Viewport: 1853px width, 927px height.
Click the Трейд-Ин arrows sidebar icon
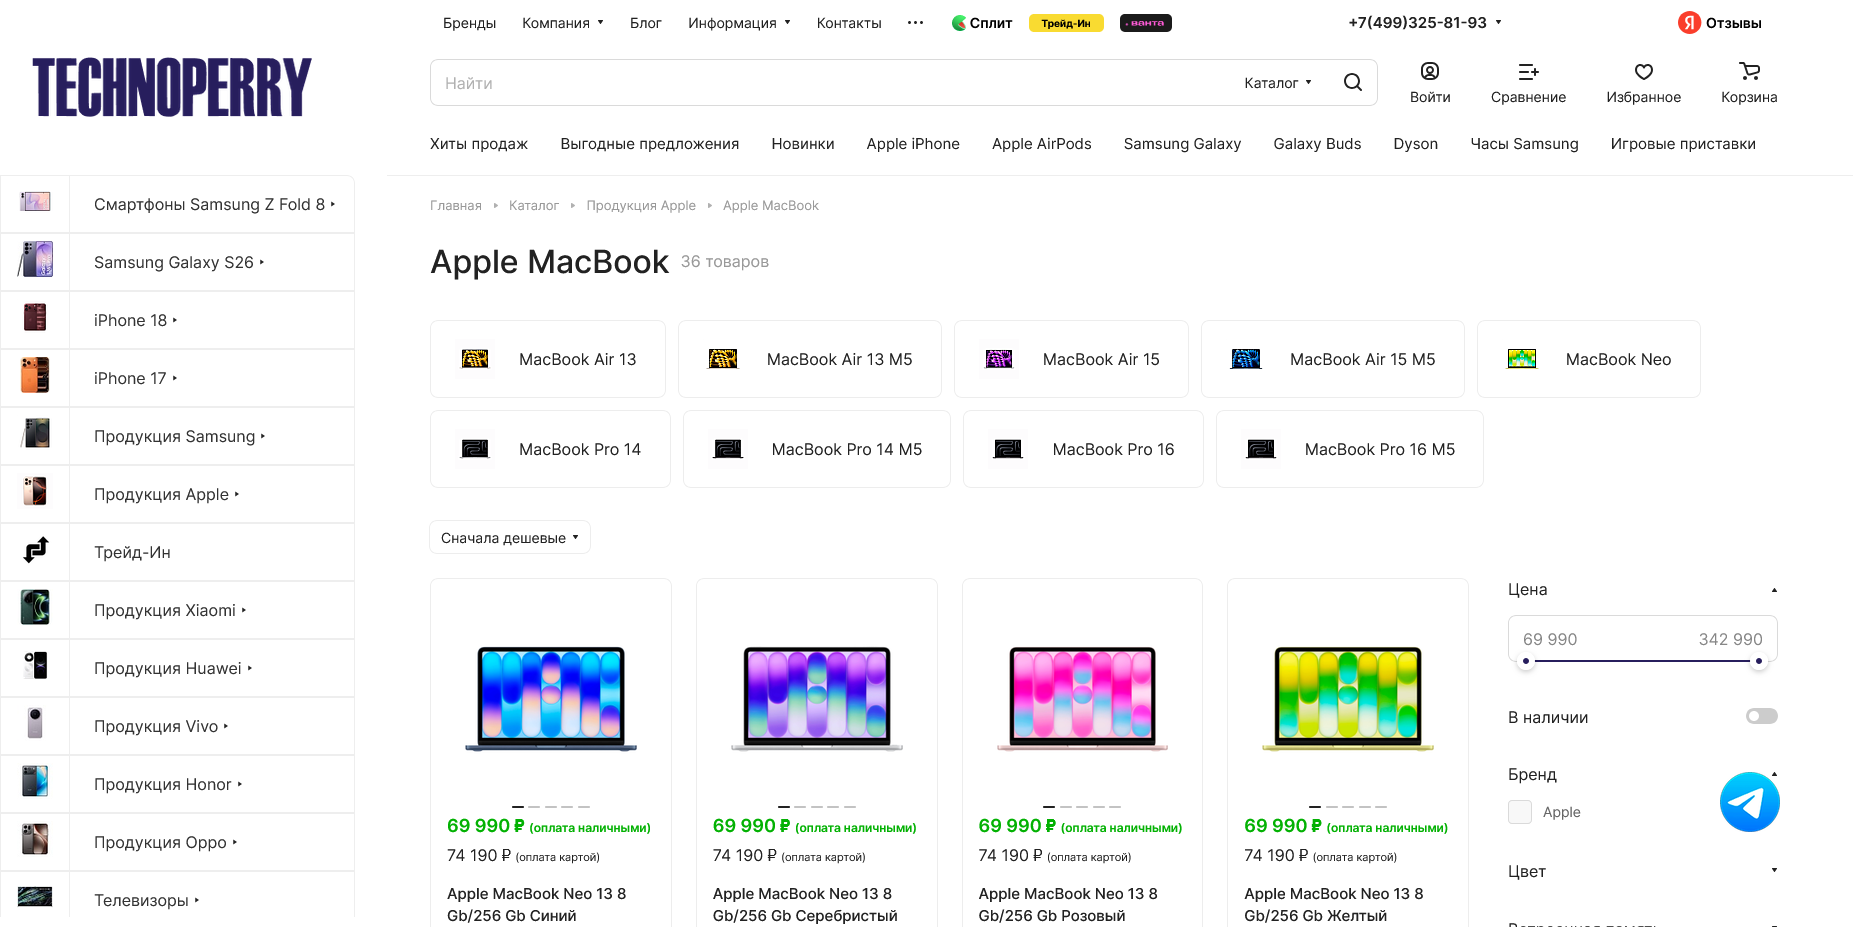coord(35,550)
